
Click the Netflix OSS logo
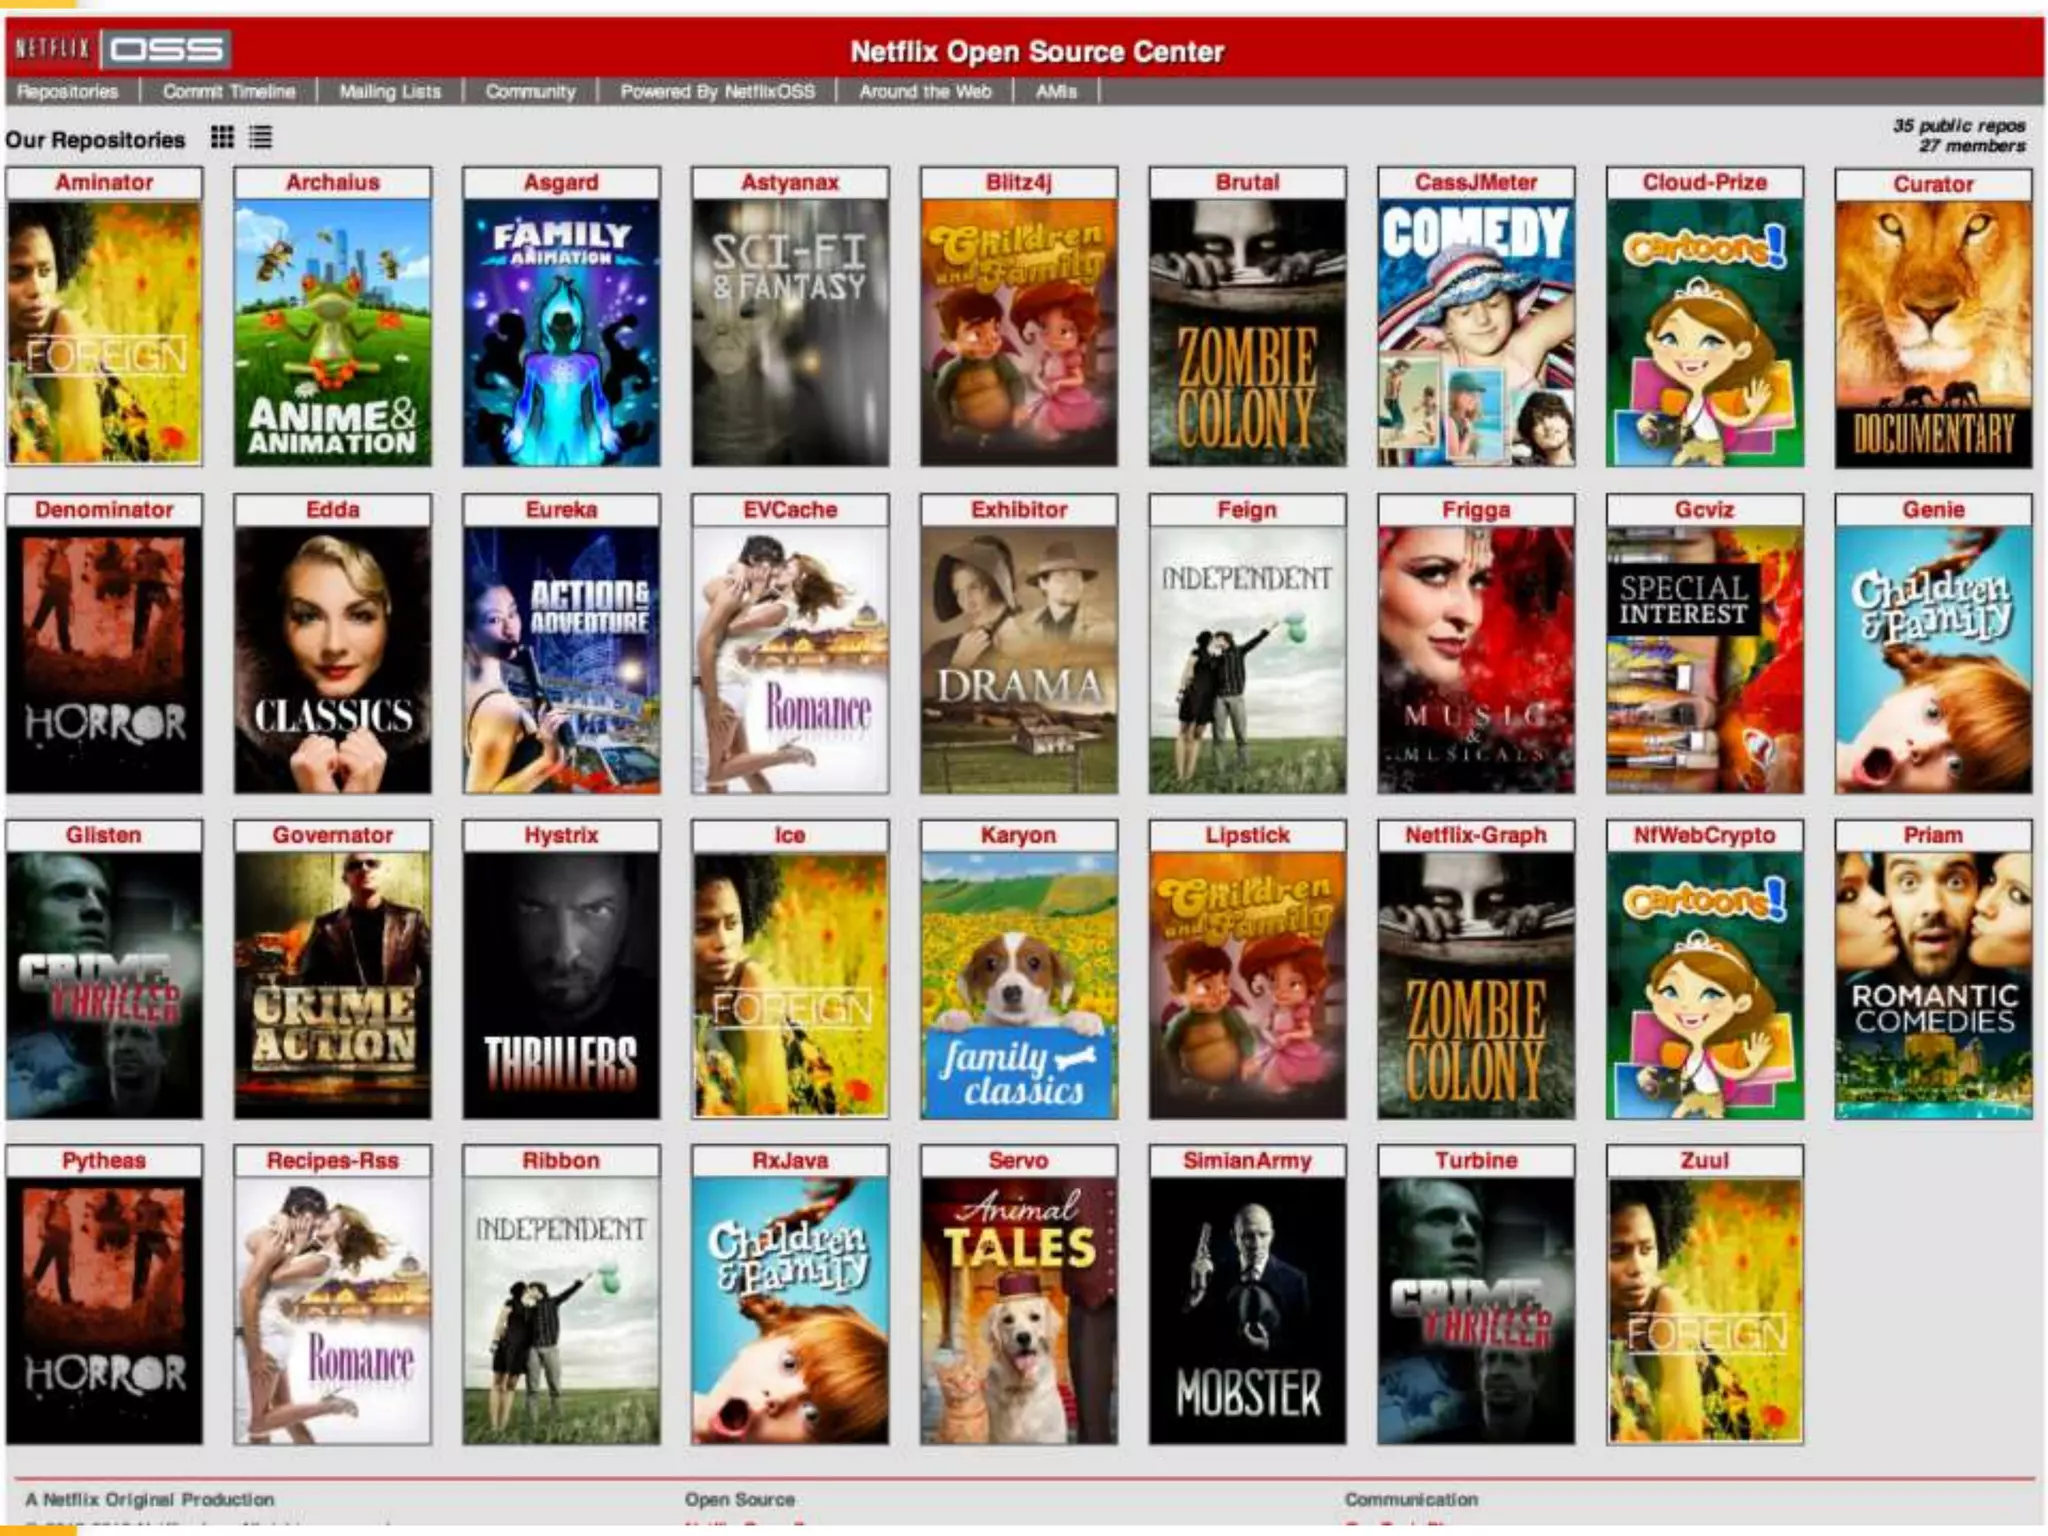tap(120, 49)
